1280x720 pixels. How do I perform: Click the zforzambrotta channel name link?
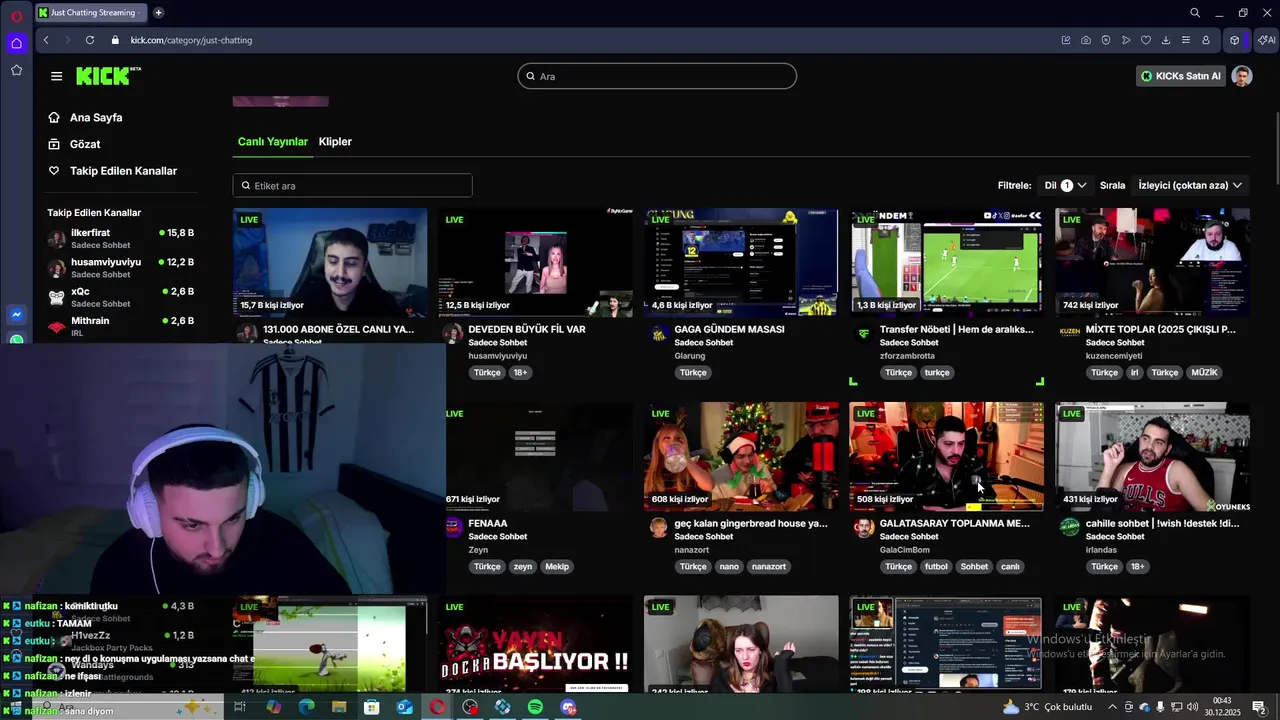point(907,356)
